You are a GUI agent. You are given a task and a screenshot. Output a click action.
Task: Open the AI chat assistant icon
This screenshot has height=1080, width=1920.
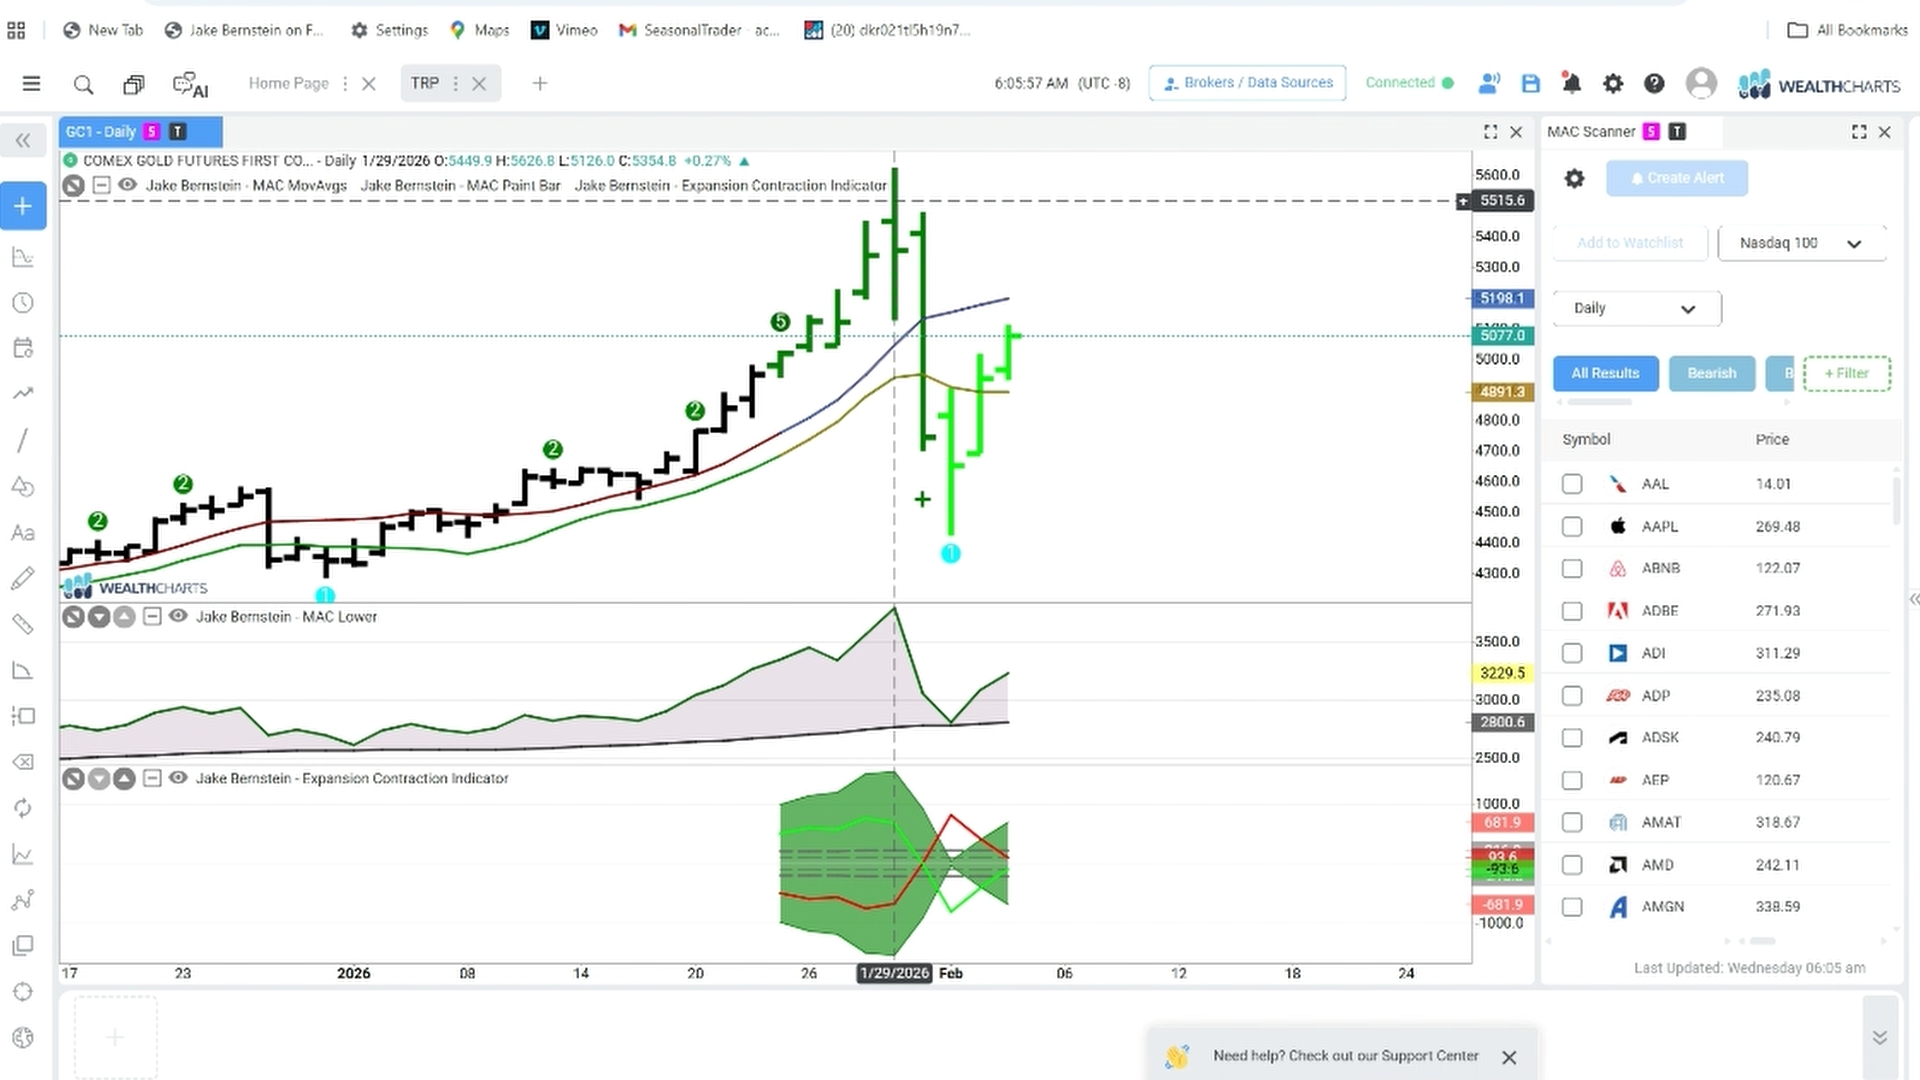(190, 85)
